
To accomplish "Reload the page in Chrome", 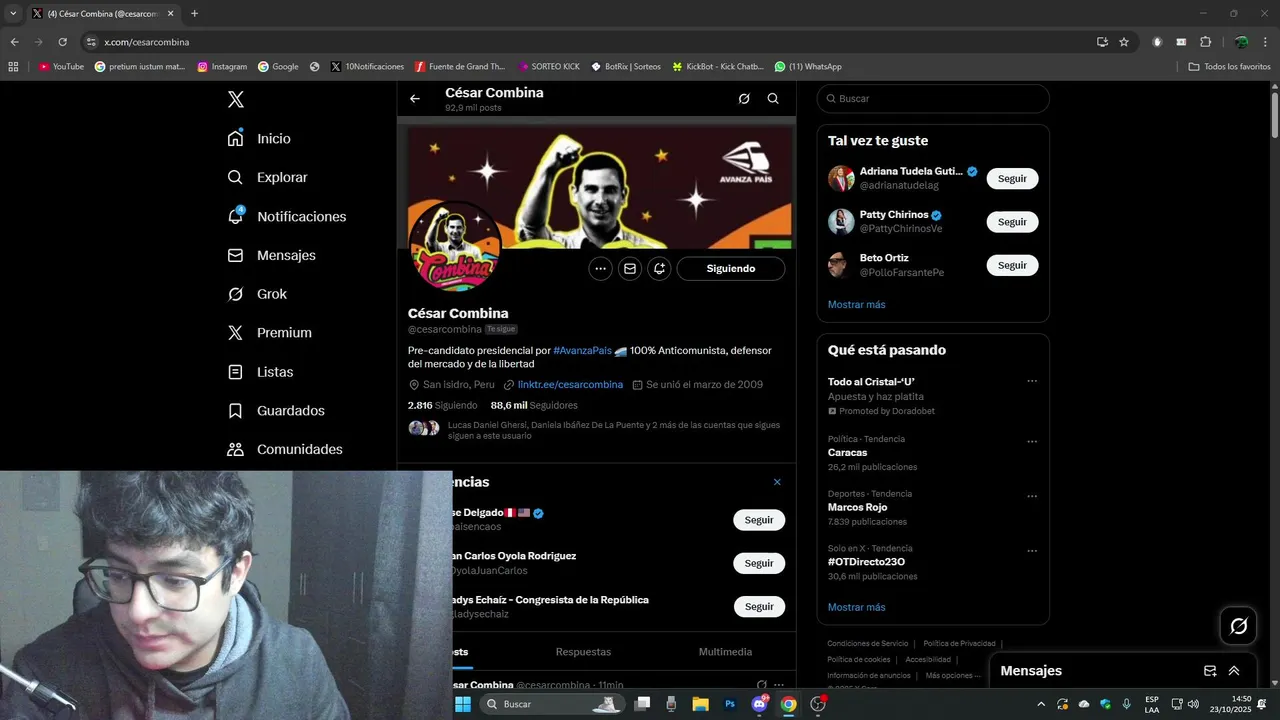I will [62, 42].
